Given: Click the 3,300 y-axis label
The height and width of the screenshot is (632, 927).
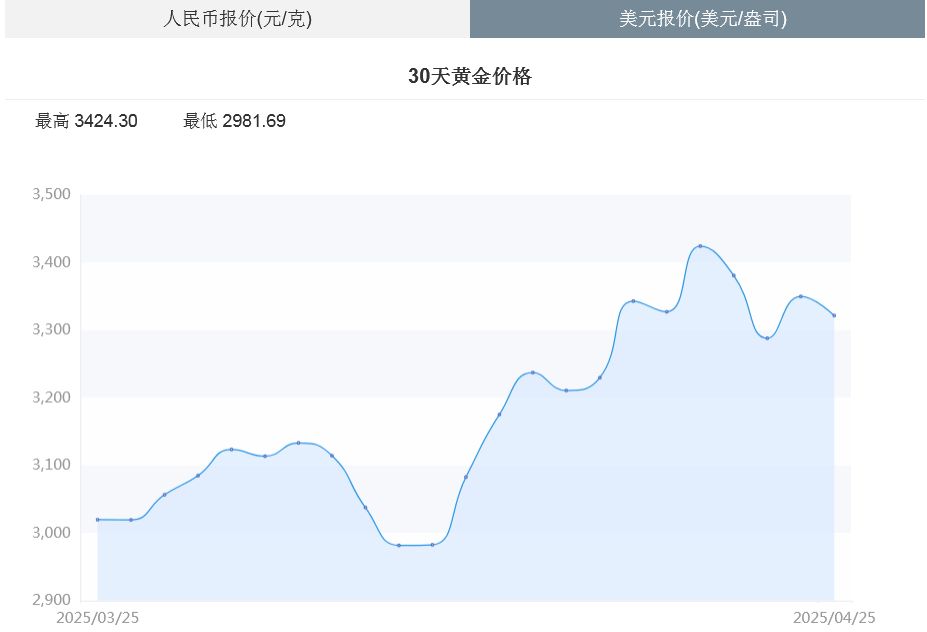Looking at the screenshot, I should [x=51, y=329].
